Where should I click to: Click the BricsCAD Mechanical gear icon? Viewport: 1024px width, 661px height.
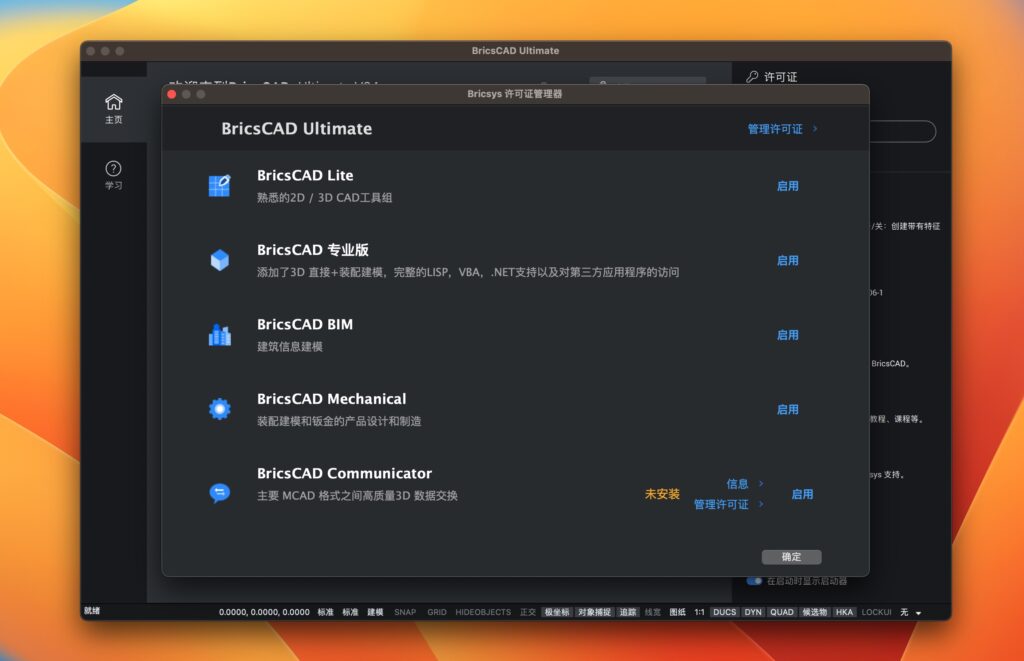tap(222, 407)
